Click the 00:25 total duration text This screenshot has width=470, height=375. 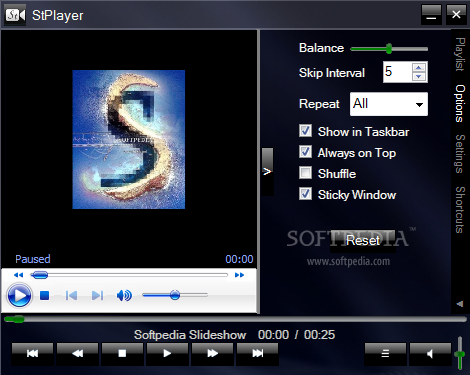click(x=319, y=335)
